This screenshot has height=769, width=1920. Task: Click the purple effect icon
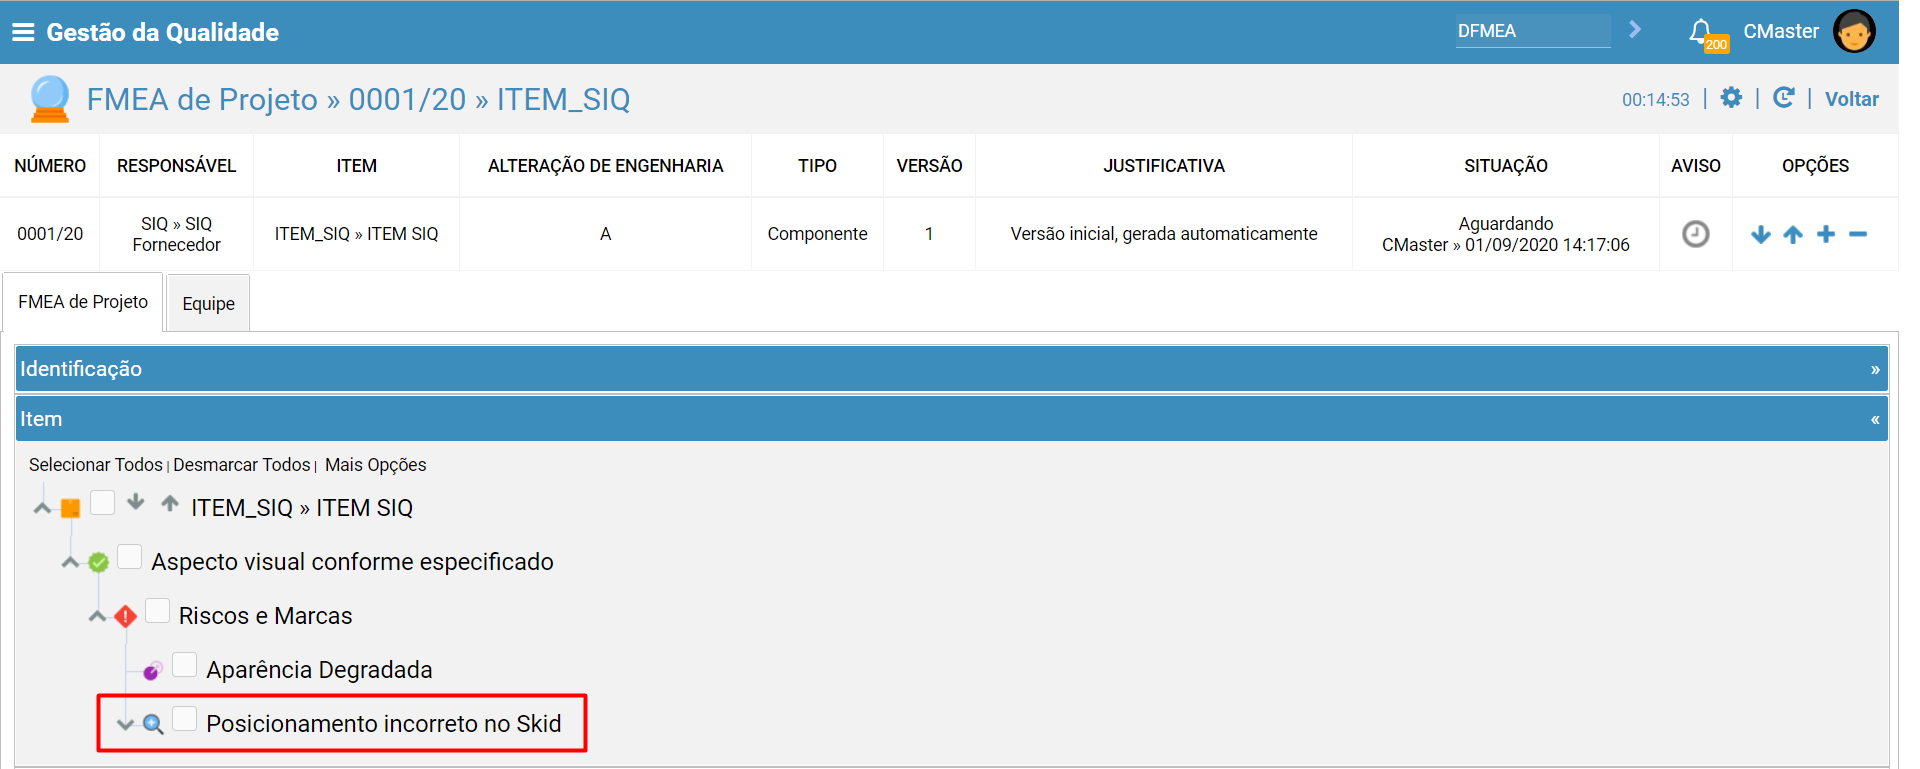coord(152,670)
